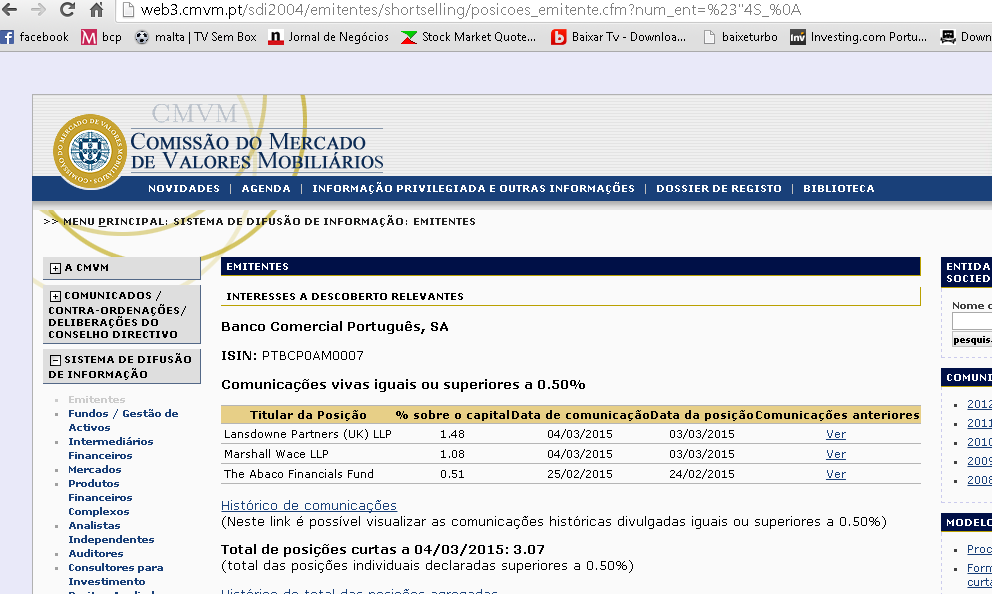Select The Abaco Financials Fund cell

click(x=299, y=474)
